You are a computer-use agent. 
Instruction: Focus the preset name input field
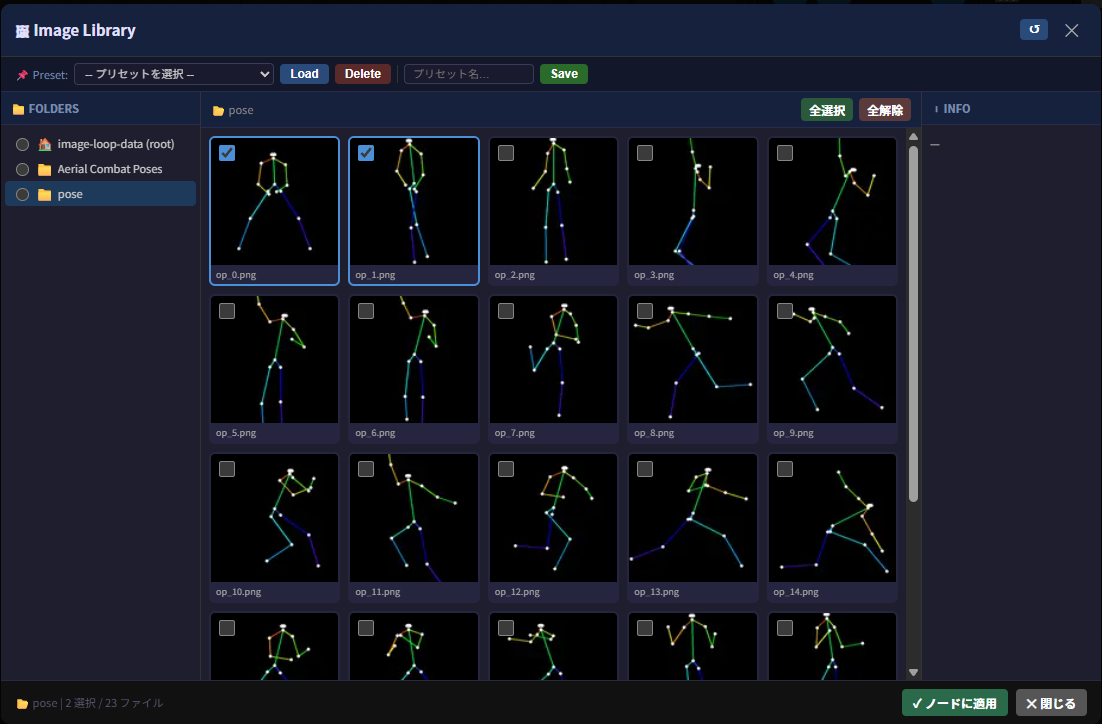[x=468, y=74]
